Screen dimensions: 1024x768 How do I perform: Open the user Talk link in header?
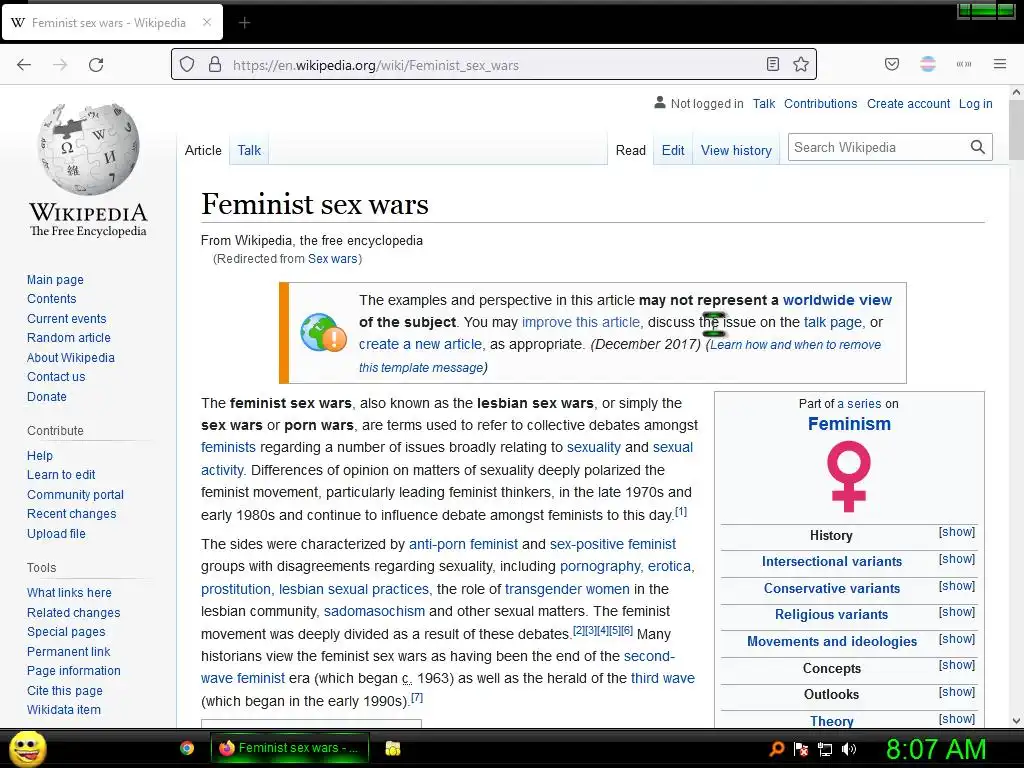pos(763,103)
